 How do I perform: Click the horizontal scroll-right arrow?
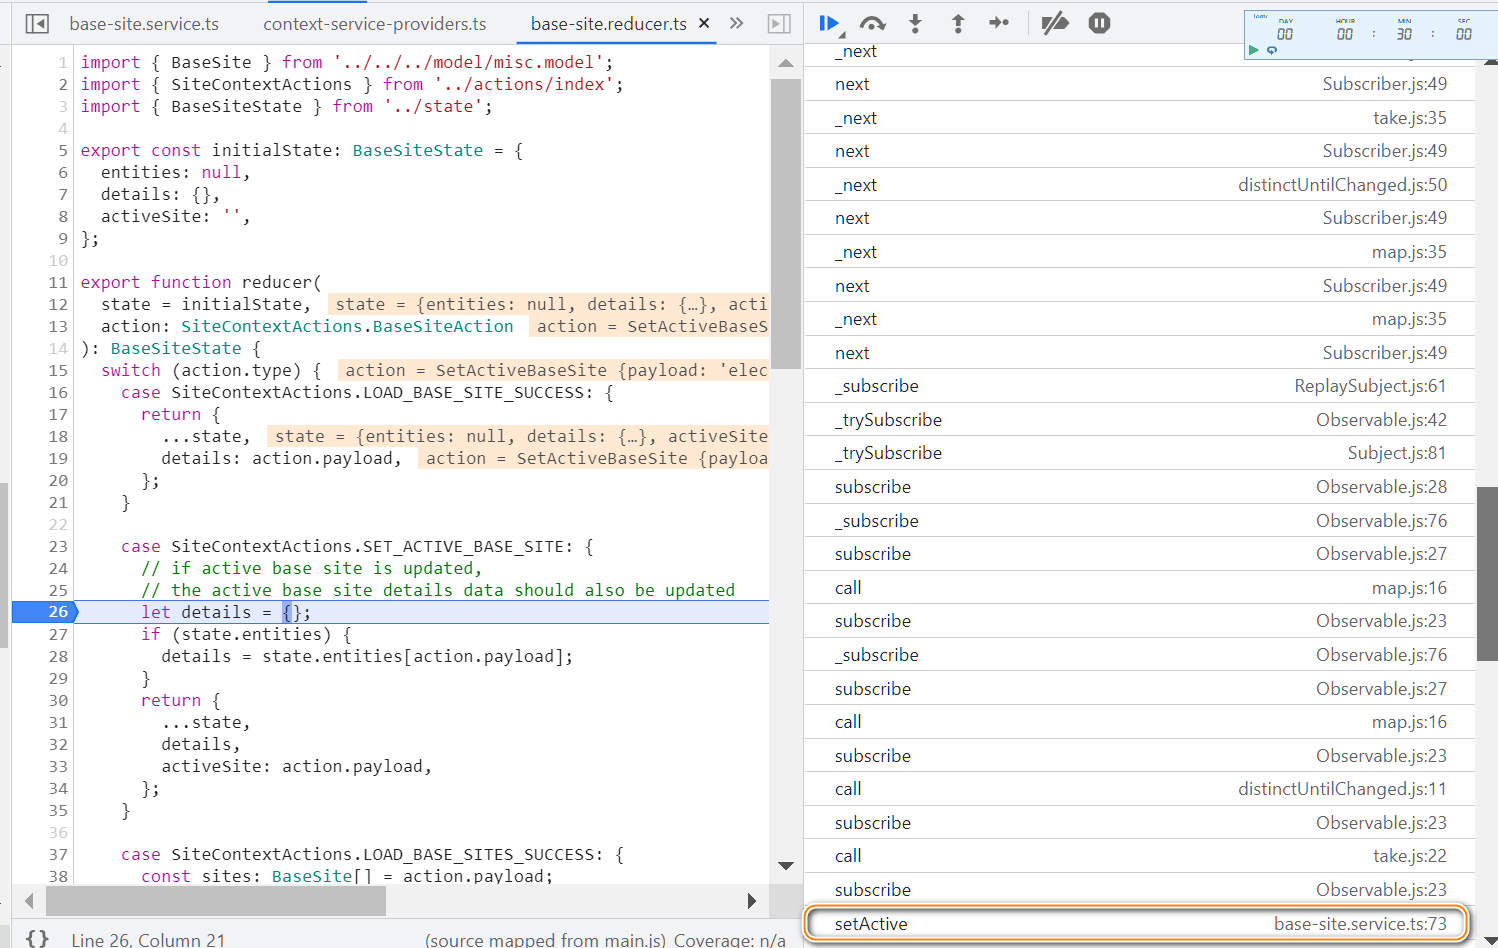pyautogui.click(x=752, y=901)
